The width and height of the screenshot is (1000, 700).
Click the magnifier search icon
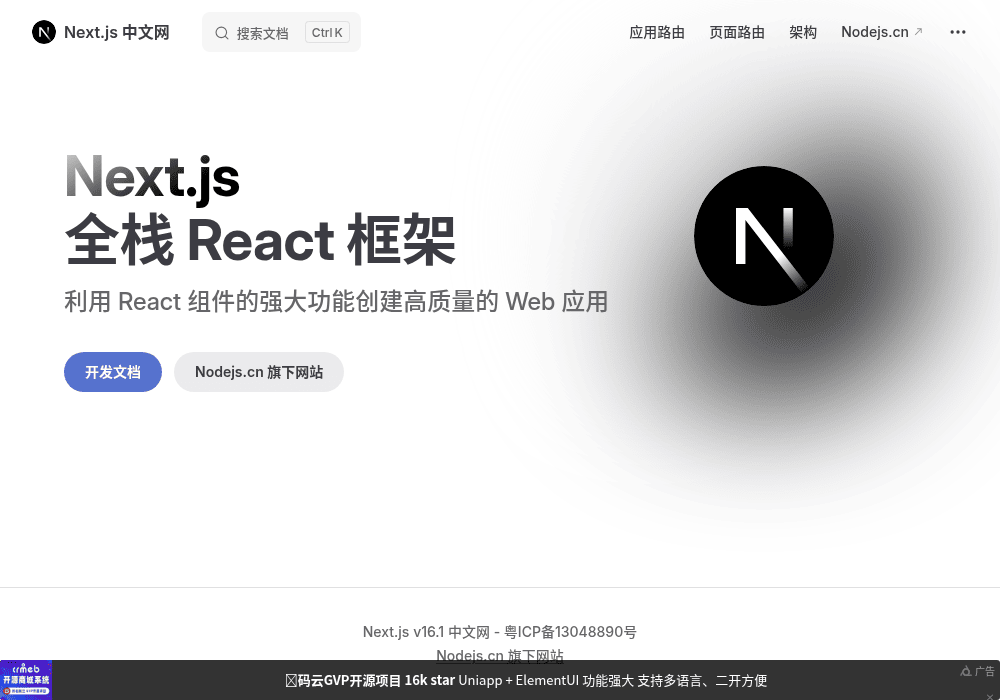(222, 33)
